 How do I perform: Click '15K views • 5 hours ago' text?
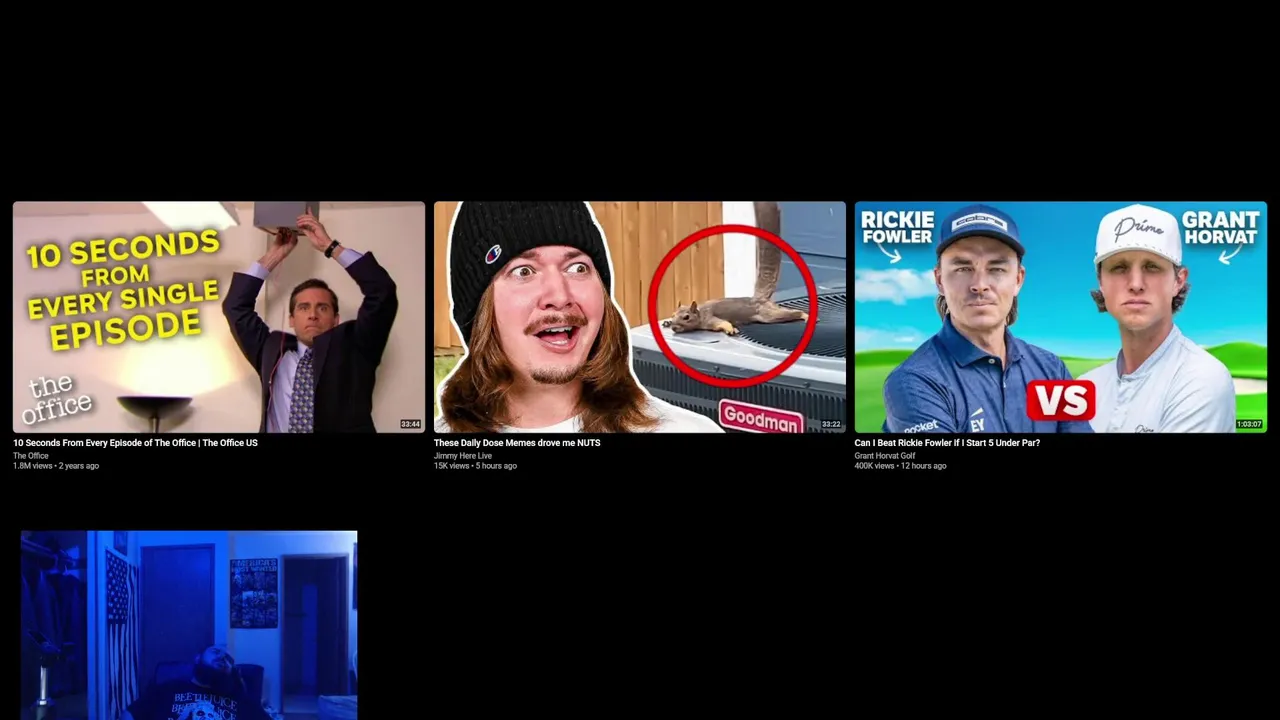tap(475, 466)
